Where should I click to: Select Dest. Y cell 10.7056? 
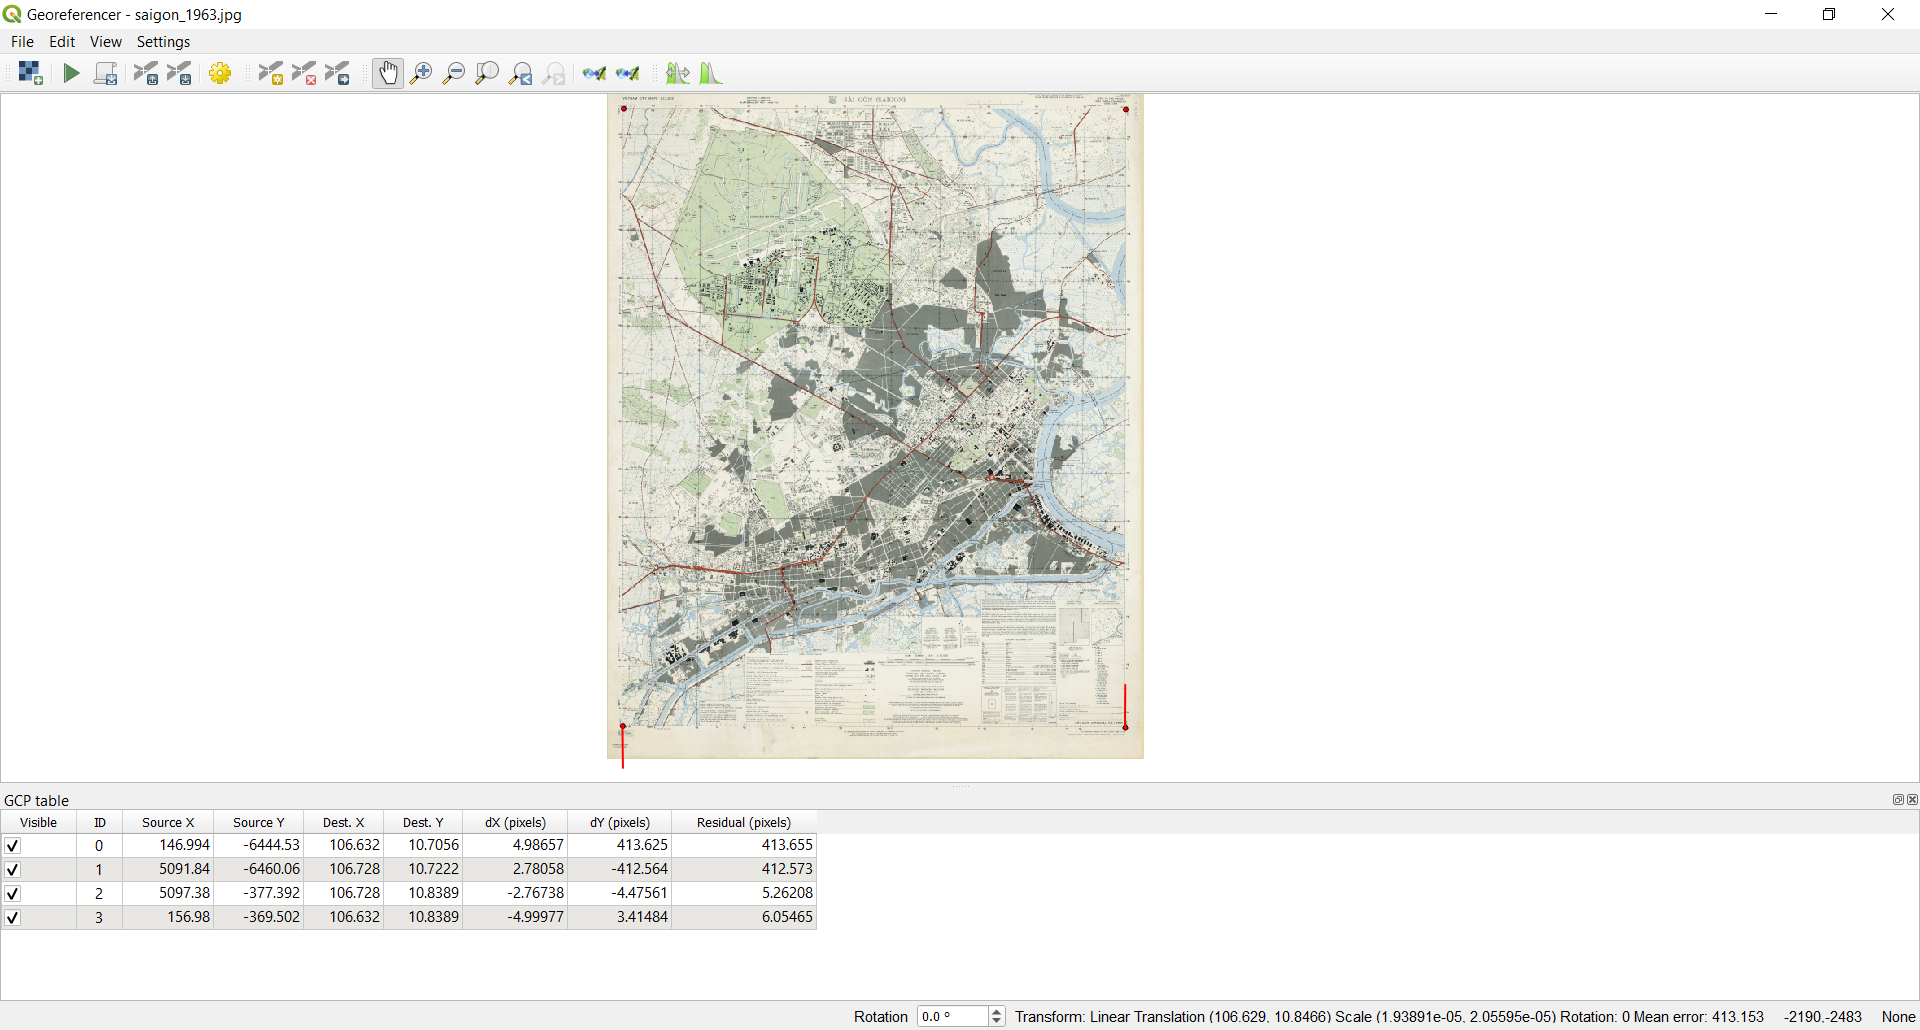(423, 845)
